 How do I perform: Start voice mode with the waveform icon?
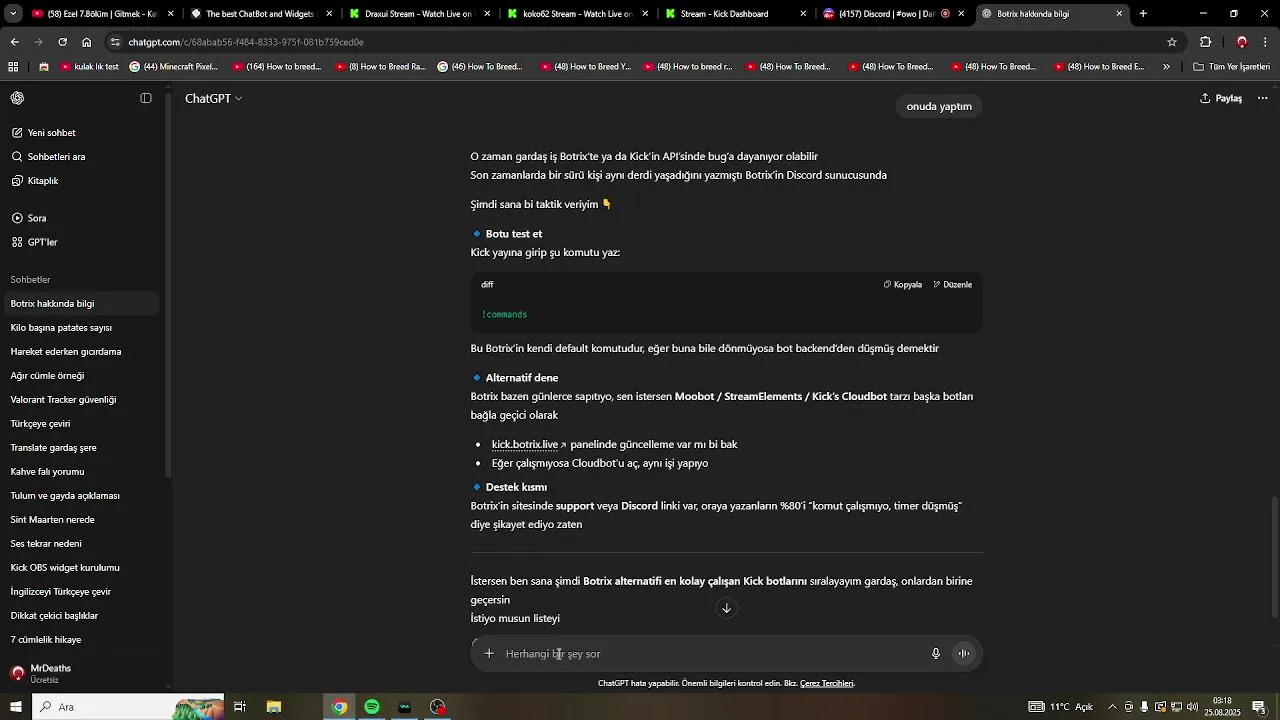[x=964, y=654]
